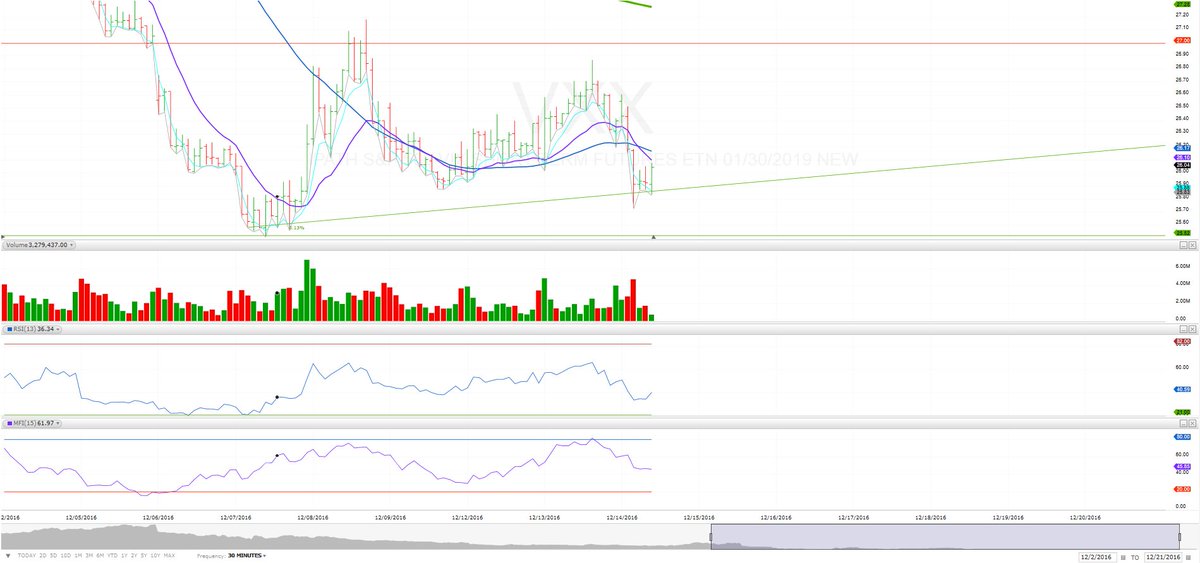Collapse the time range navigator triangle
This screenshot has width=1200, height=563.
click(x=8, y=555)
